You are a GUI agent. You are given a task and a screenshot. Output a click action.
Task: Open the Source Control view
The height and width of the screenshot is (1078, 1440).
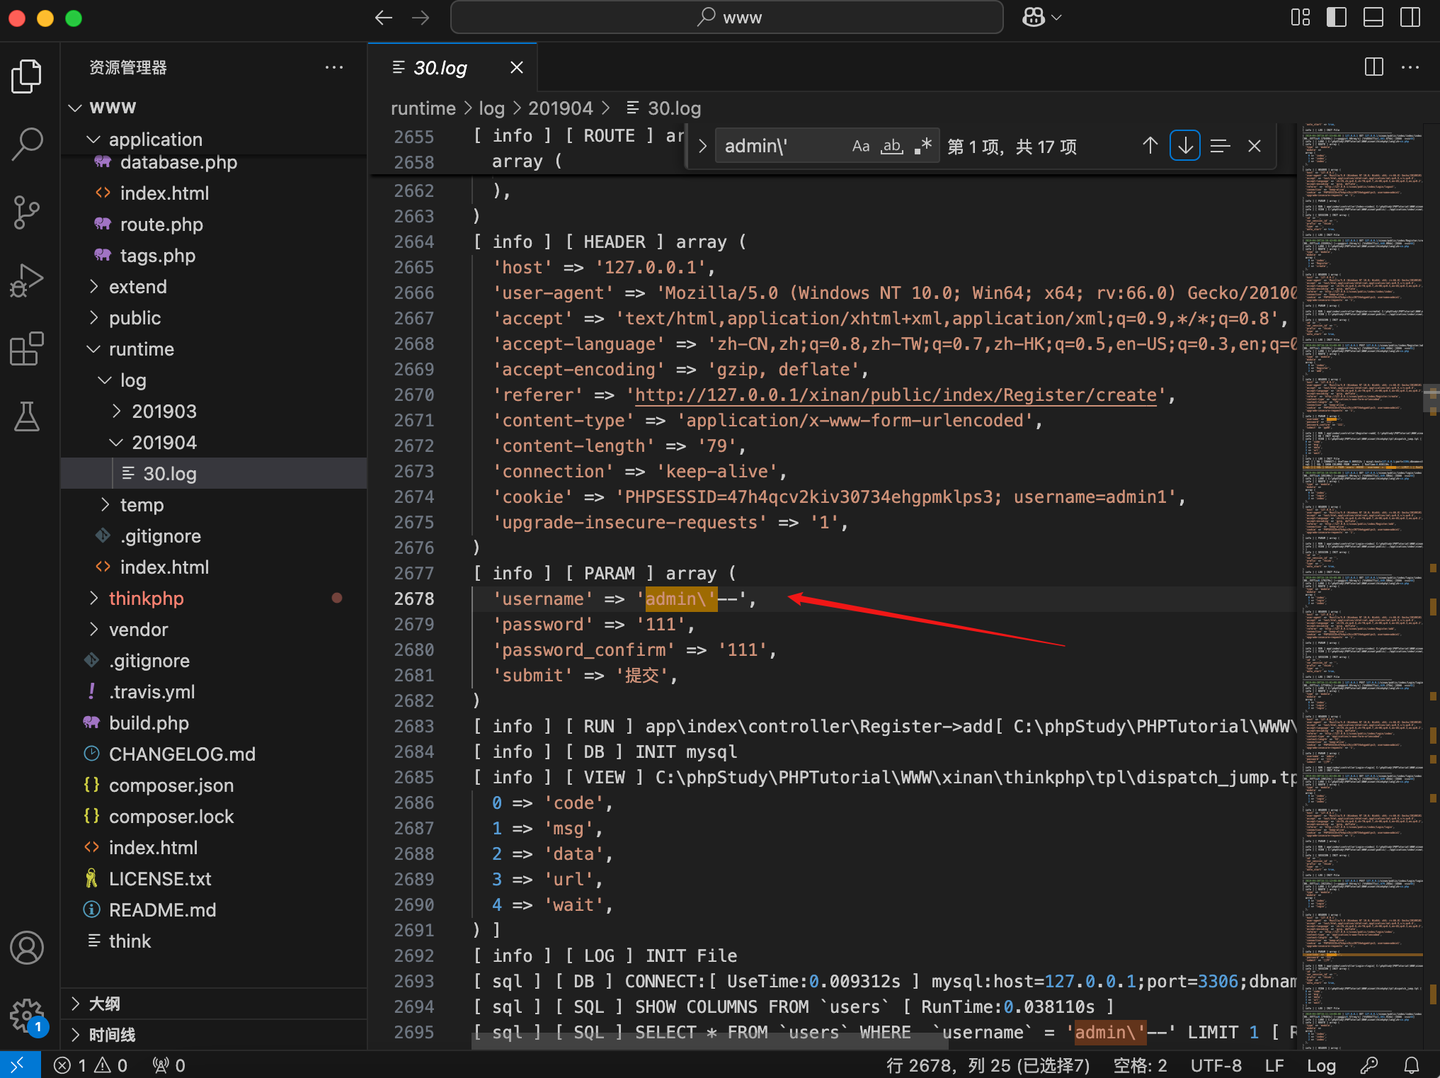click(x=27, y=212)
